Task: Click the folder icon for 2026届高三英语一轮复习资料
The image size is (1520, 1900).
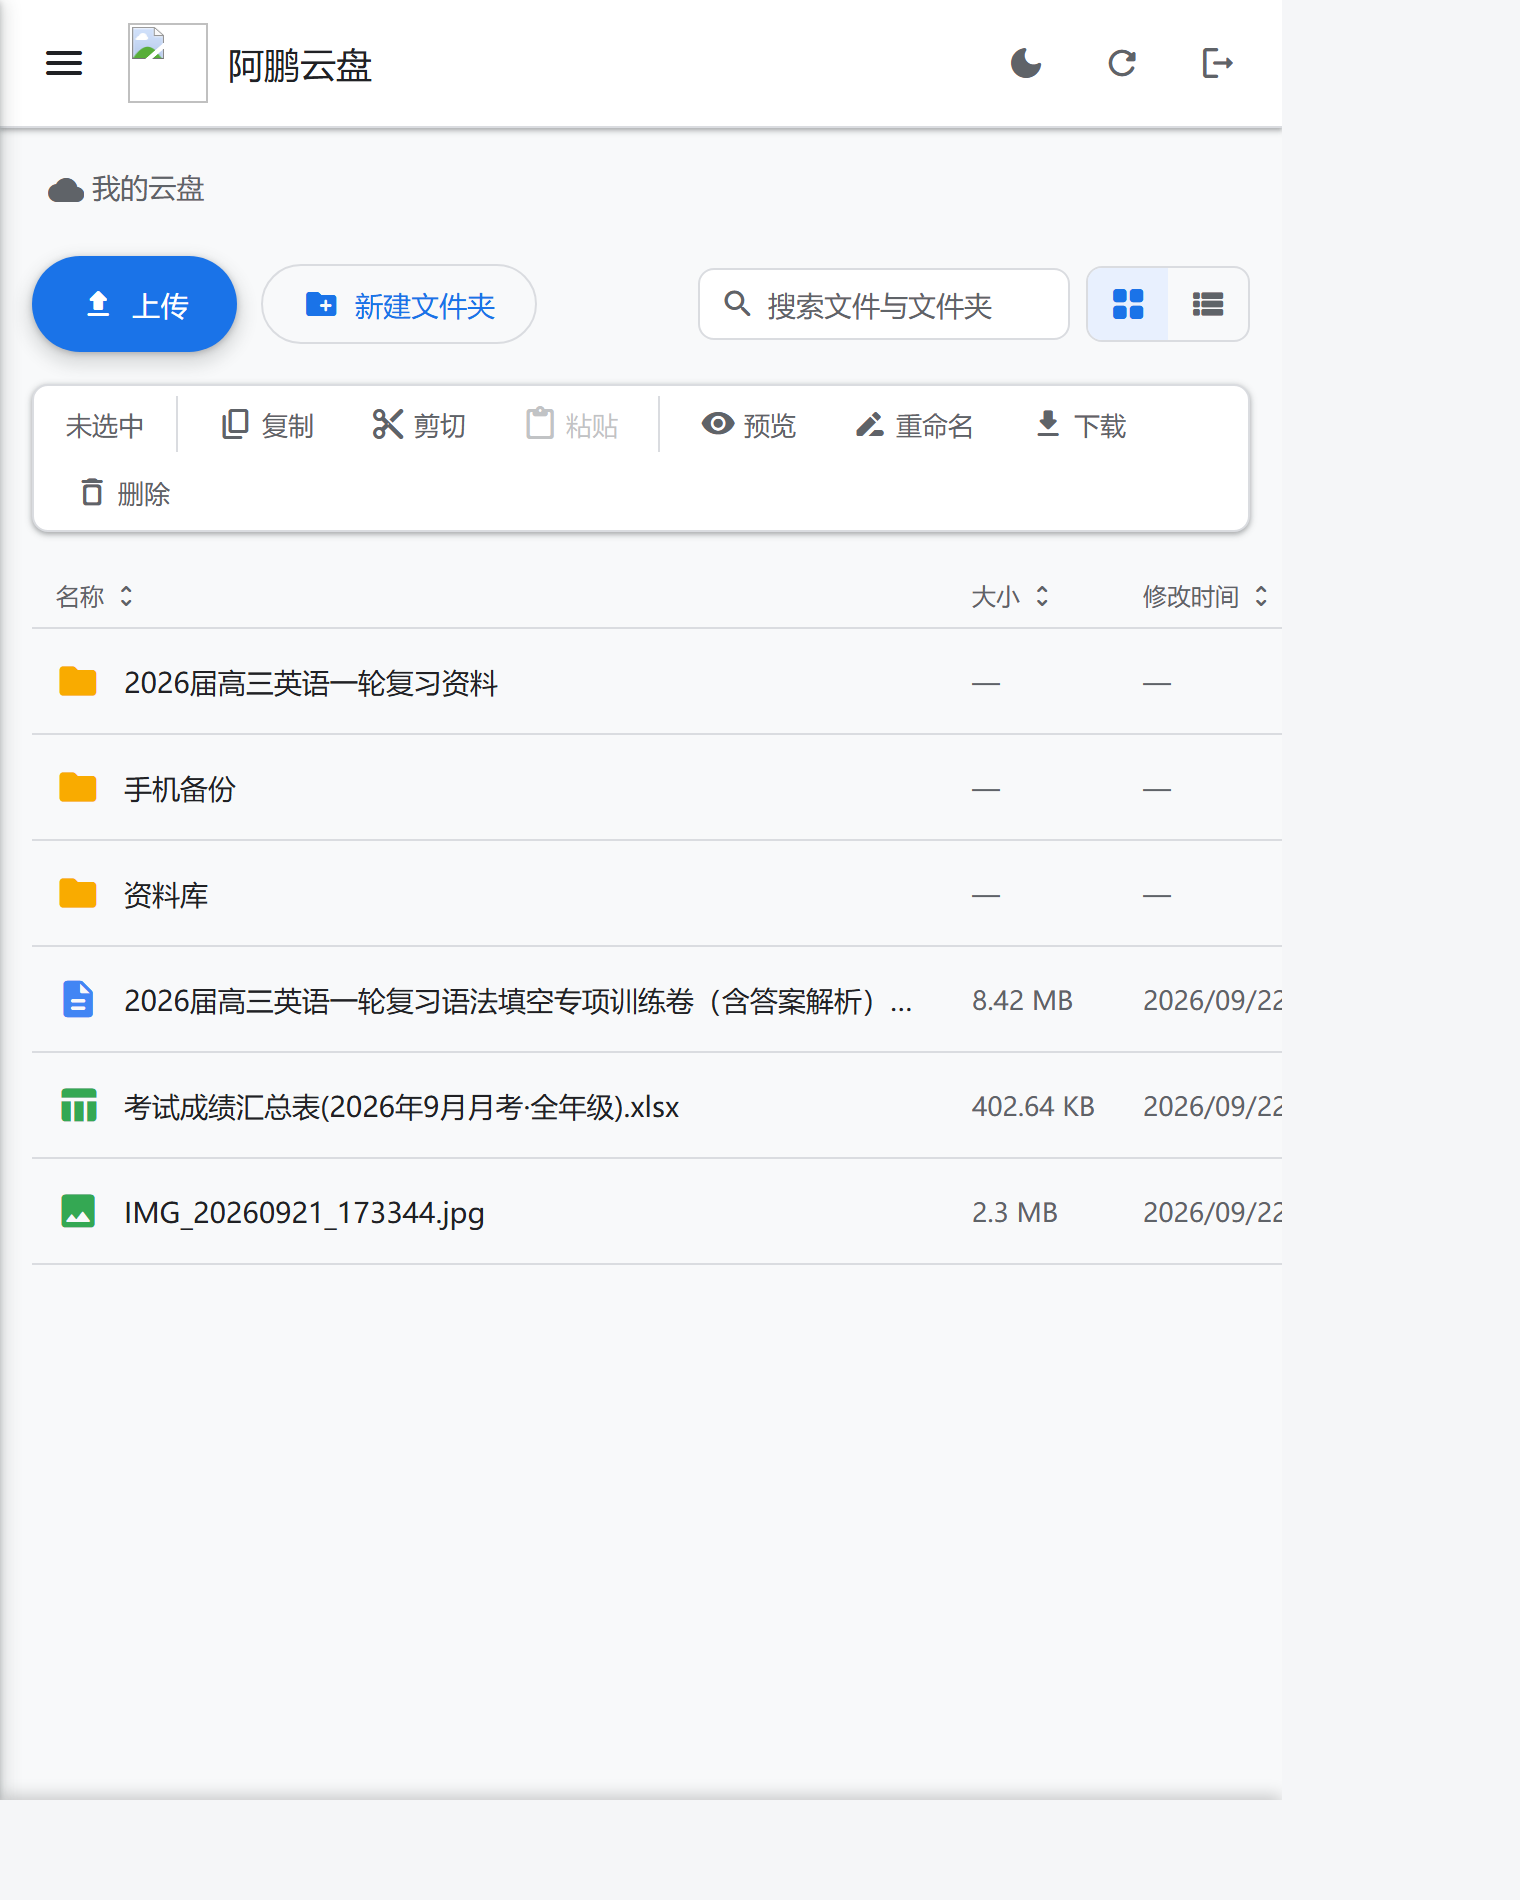Action: point(78,682)
